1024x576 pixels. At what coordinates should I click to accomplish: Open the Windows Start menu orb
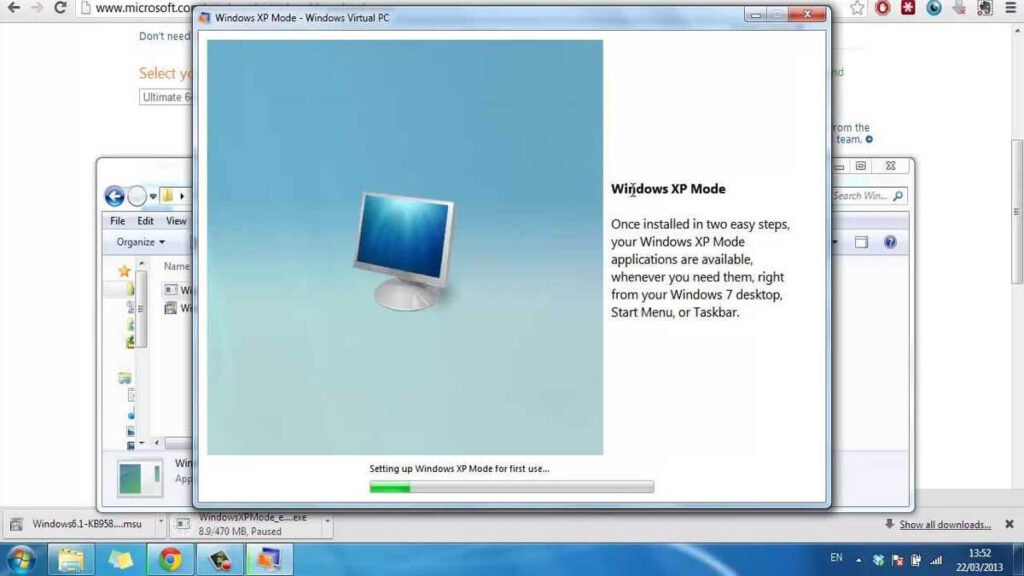pyautogui.click(x=21, y=559)
